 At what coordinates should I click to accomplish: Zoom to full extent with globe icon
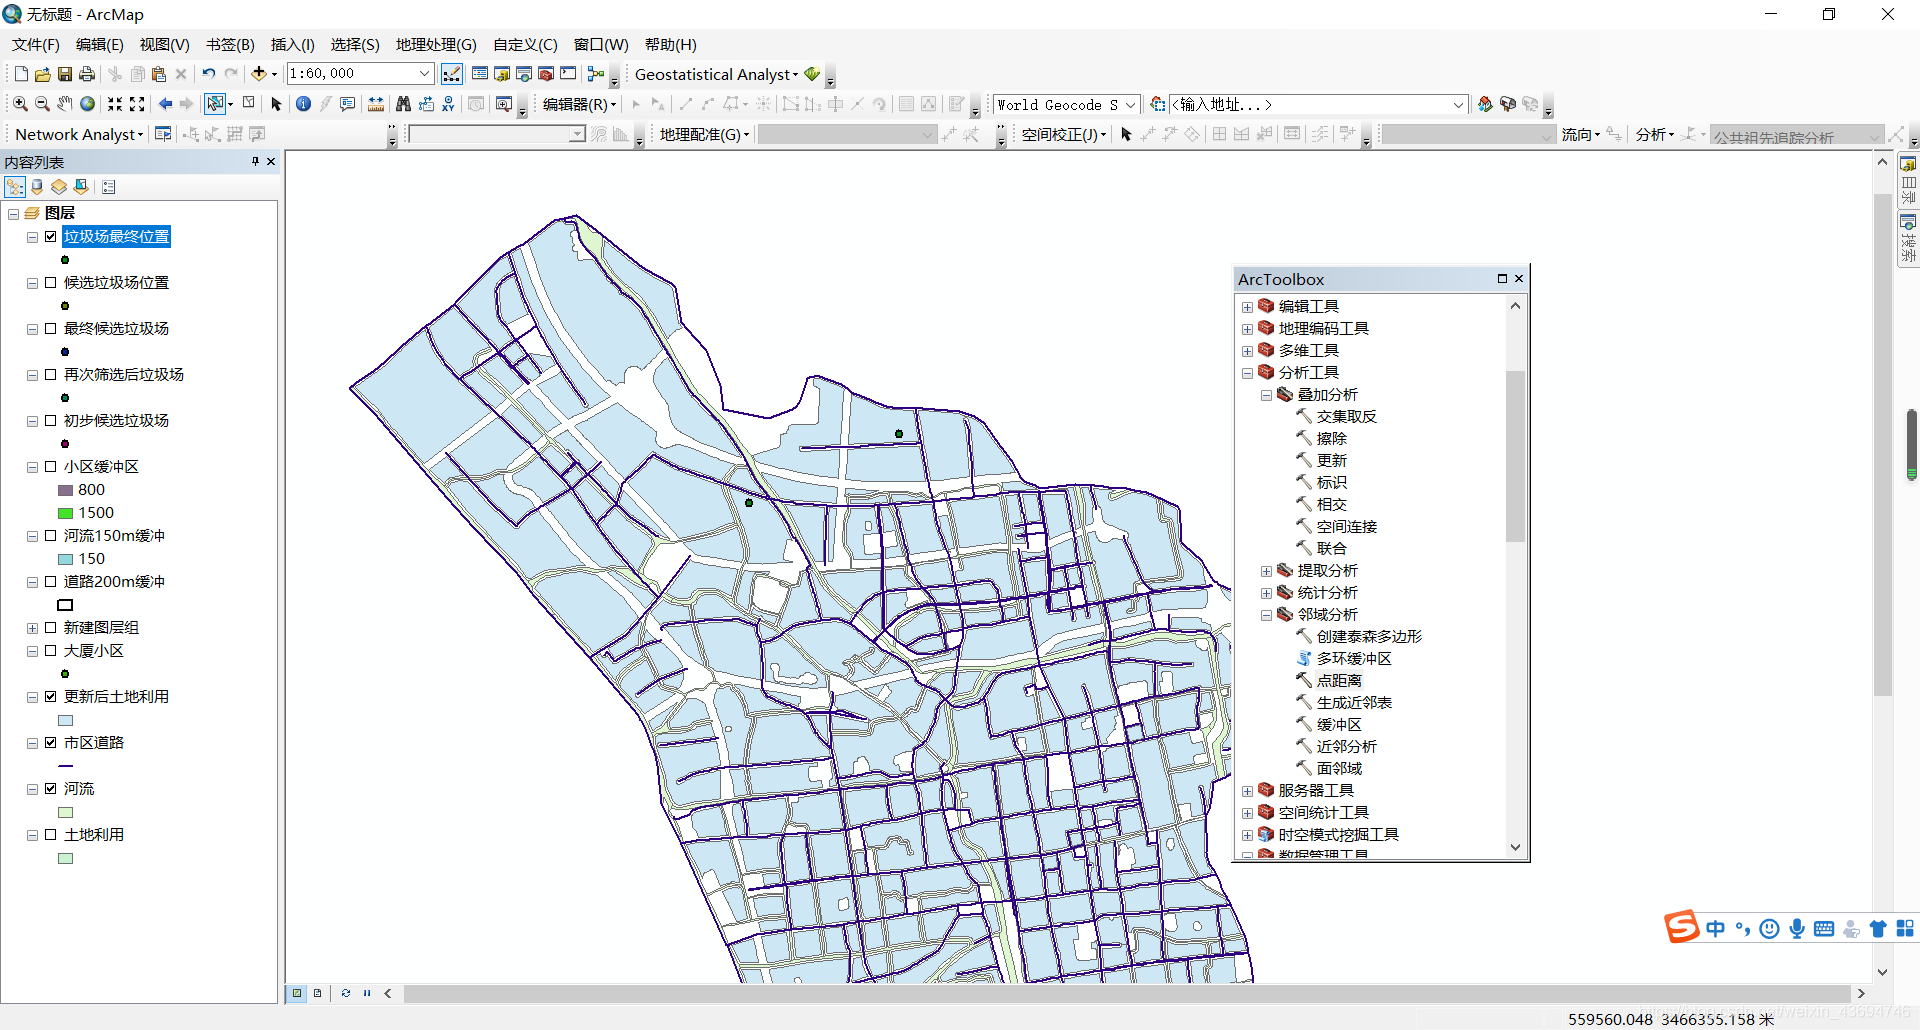pos(88,104)
